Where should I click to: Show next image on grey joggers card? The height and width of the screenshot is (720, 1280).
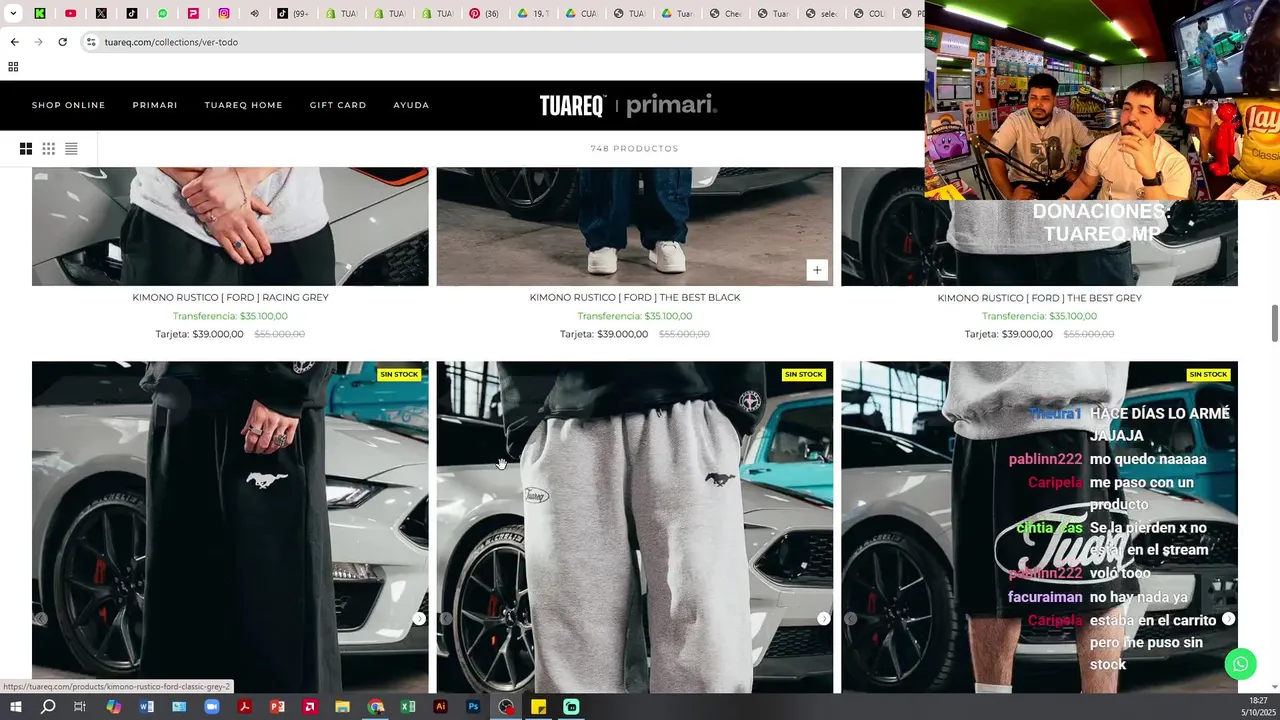point(824,619)
